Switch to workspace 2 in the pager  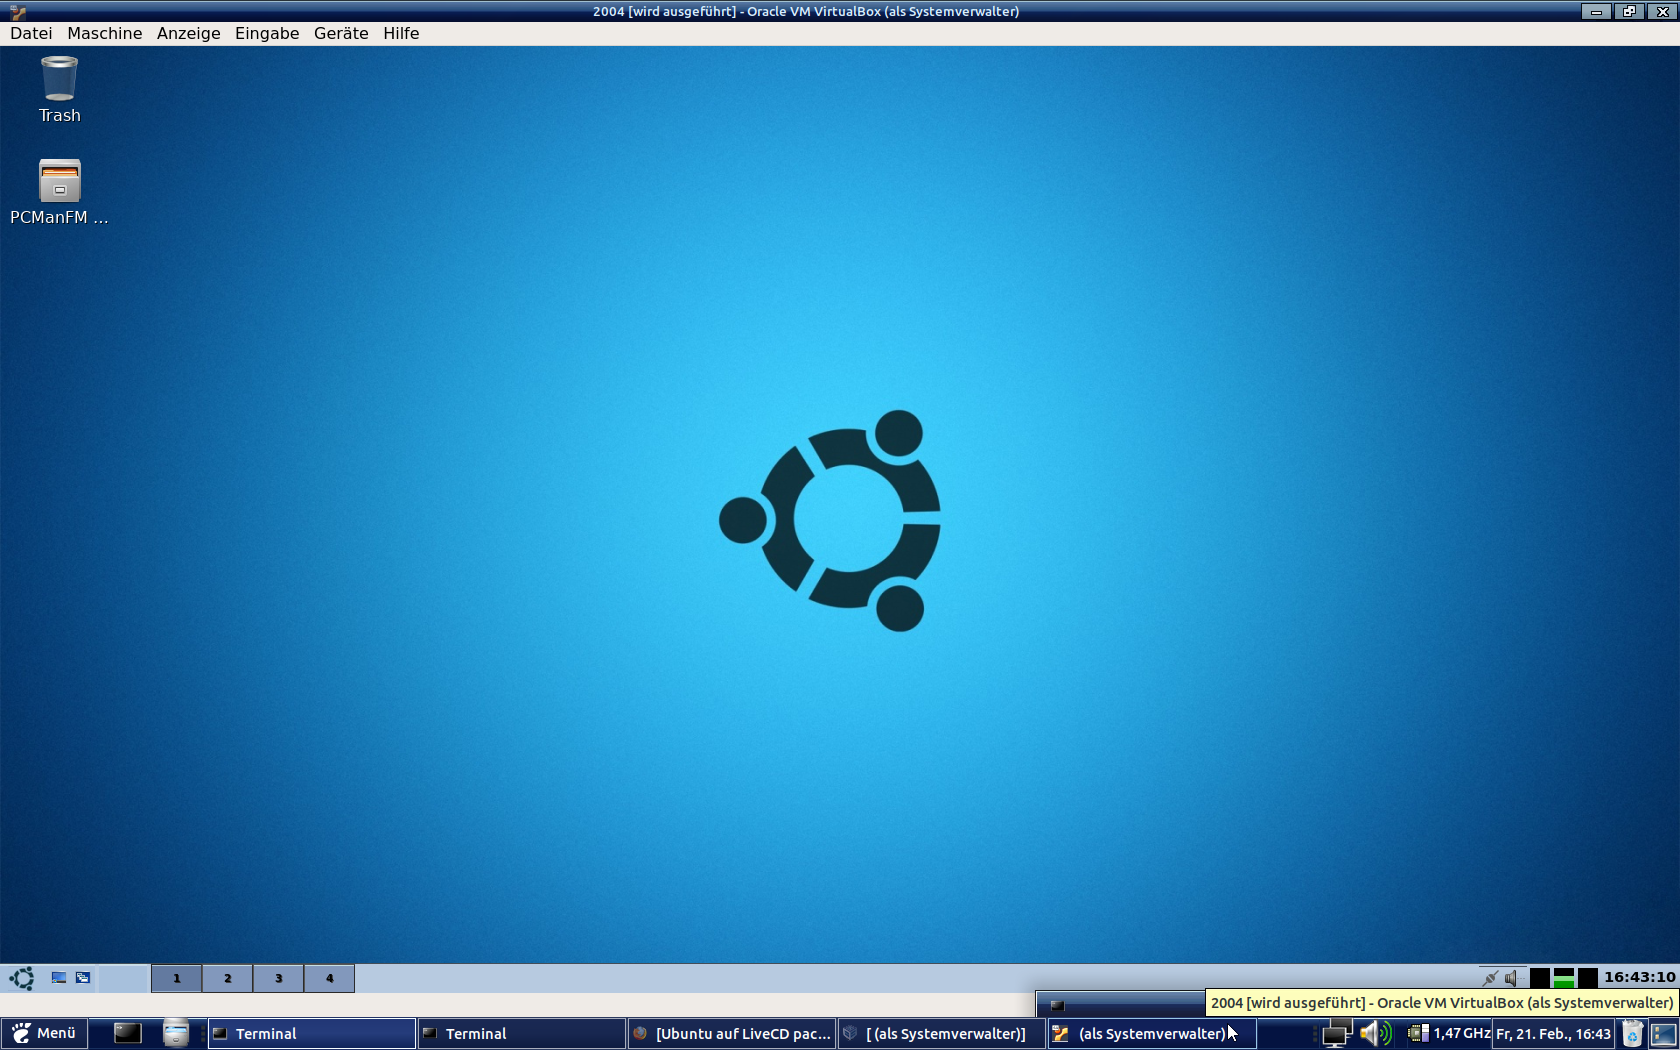coord(227,978)
